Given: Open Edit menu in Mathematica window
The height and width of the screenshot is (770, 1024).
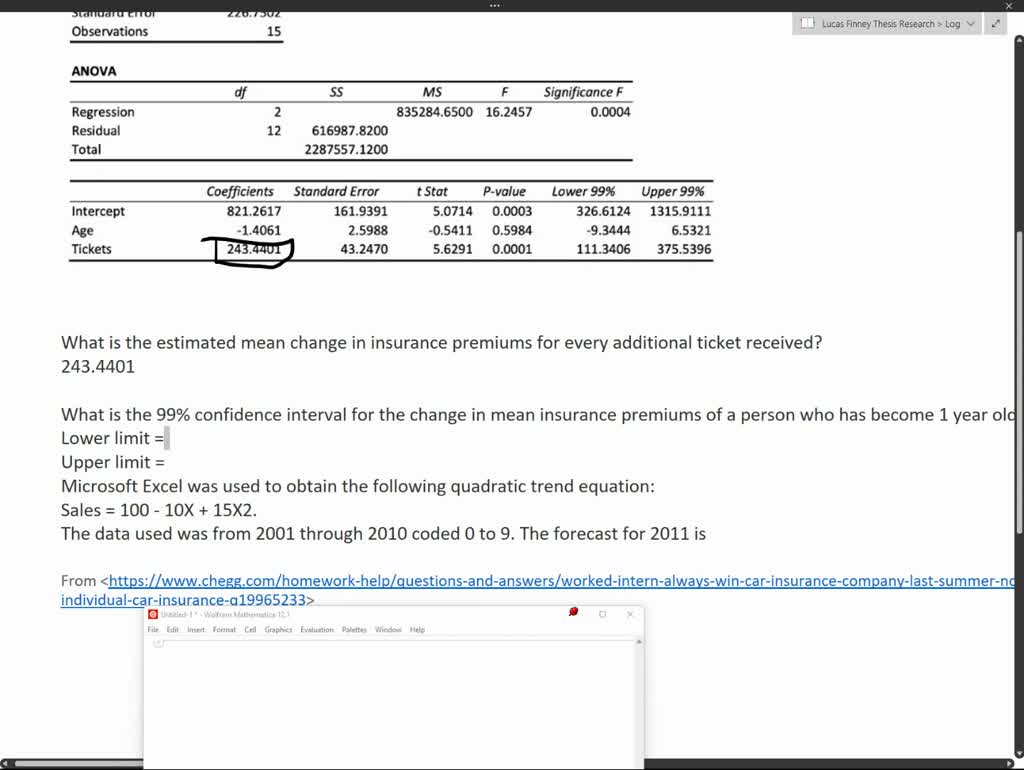Looking at the screenshot, I should click(172, 630).
